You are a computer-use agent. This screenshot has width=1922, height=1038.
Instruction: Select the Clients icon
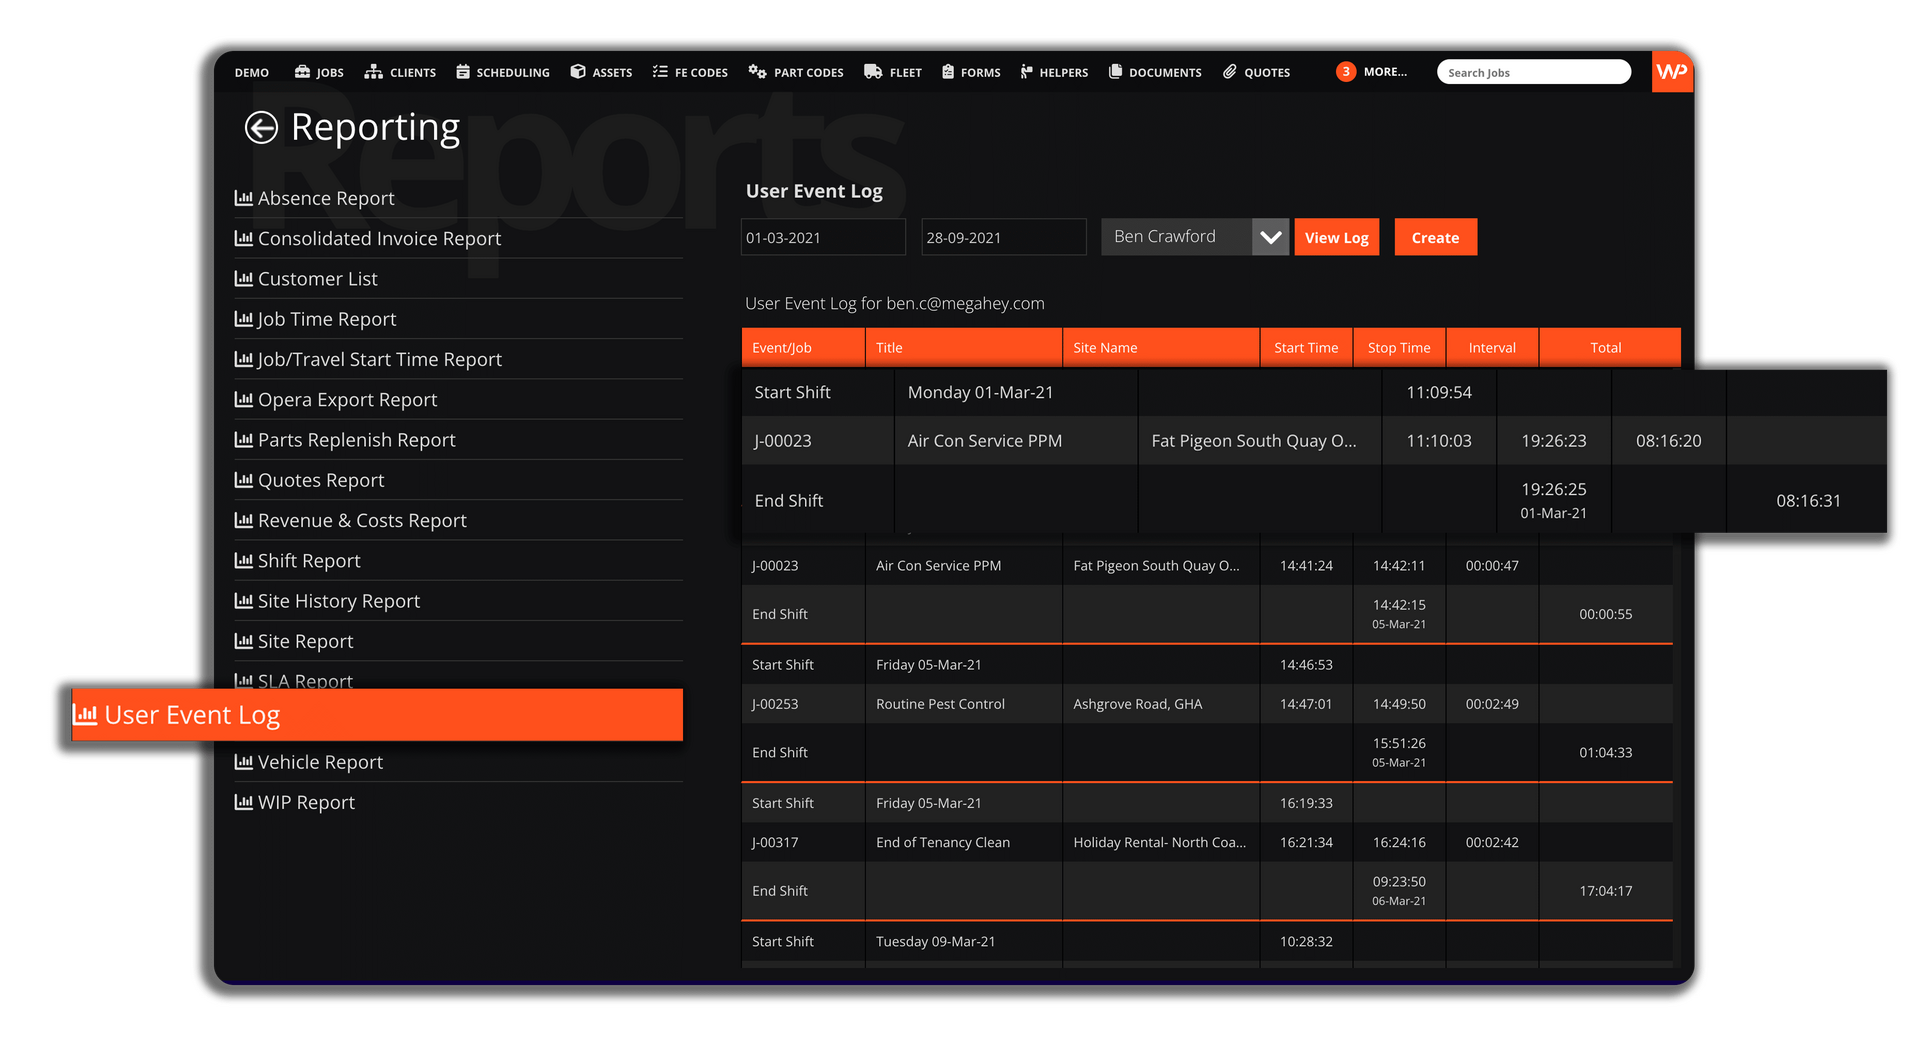click(373, 71)
